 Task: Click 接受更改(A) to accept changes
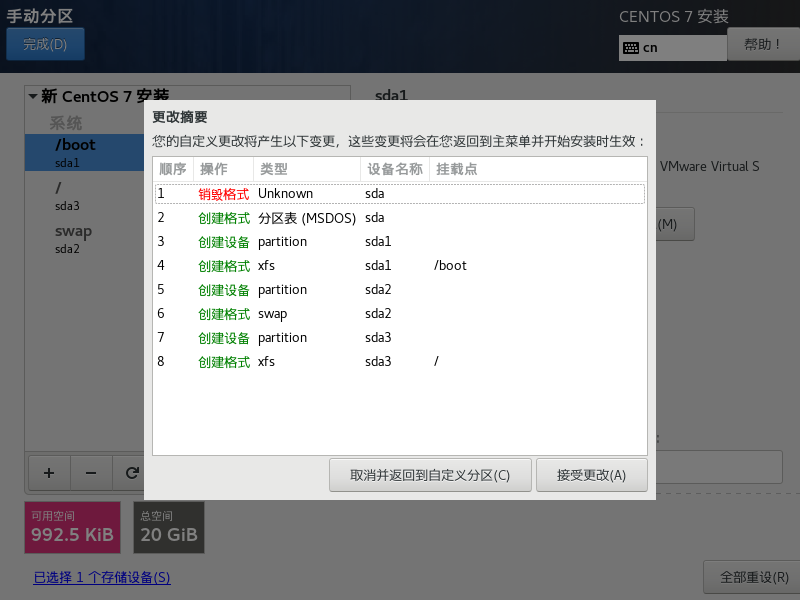click(x=591, y=475)
